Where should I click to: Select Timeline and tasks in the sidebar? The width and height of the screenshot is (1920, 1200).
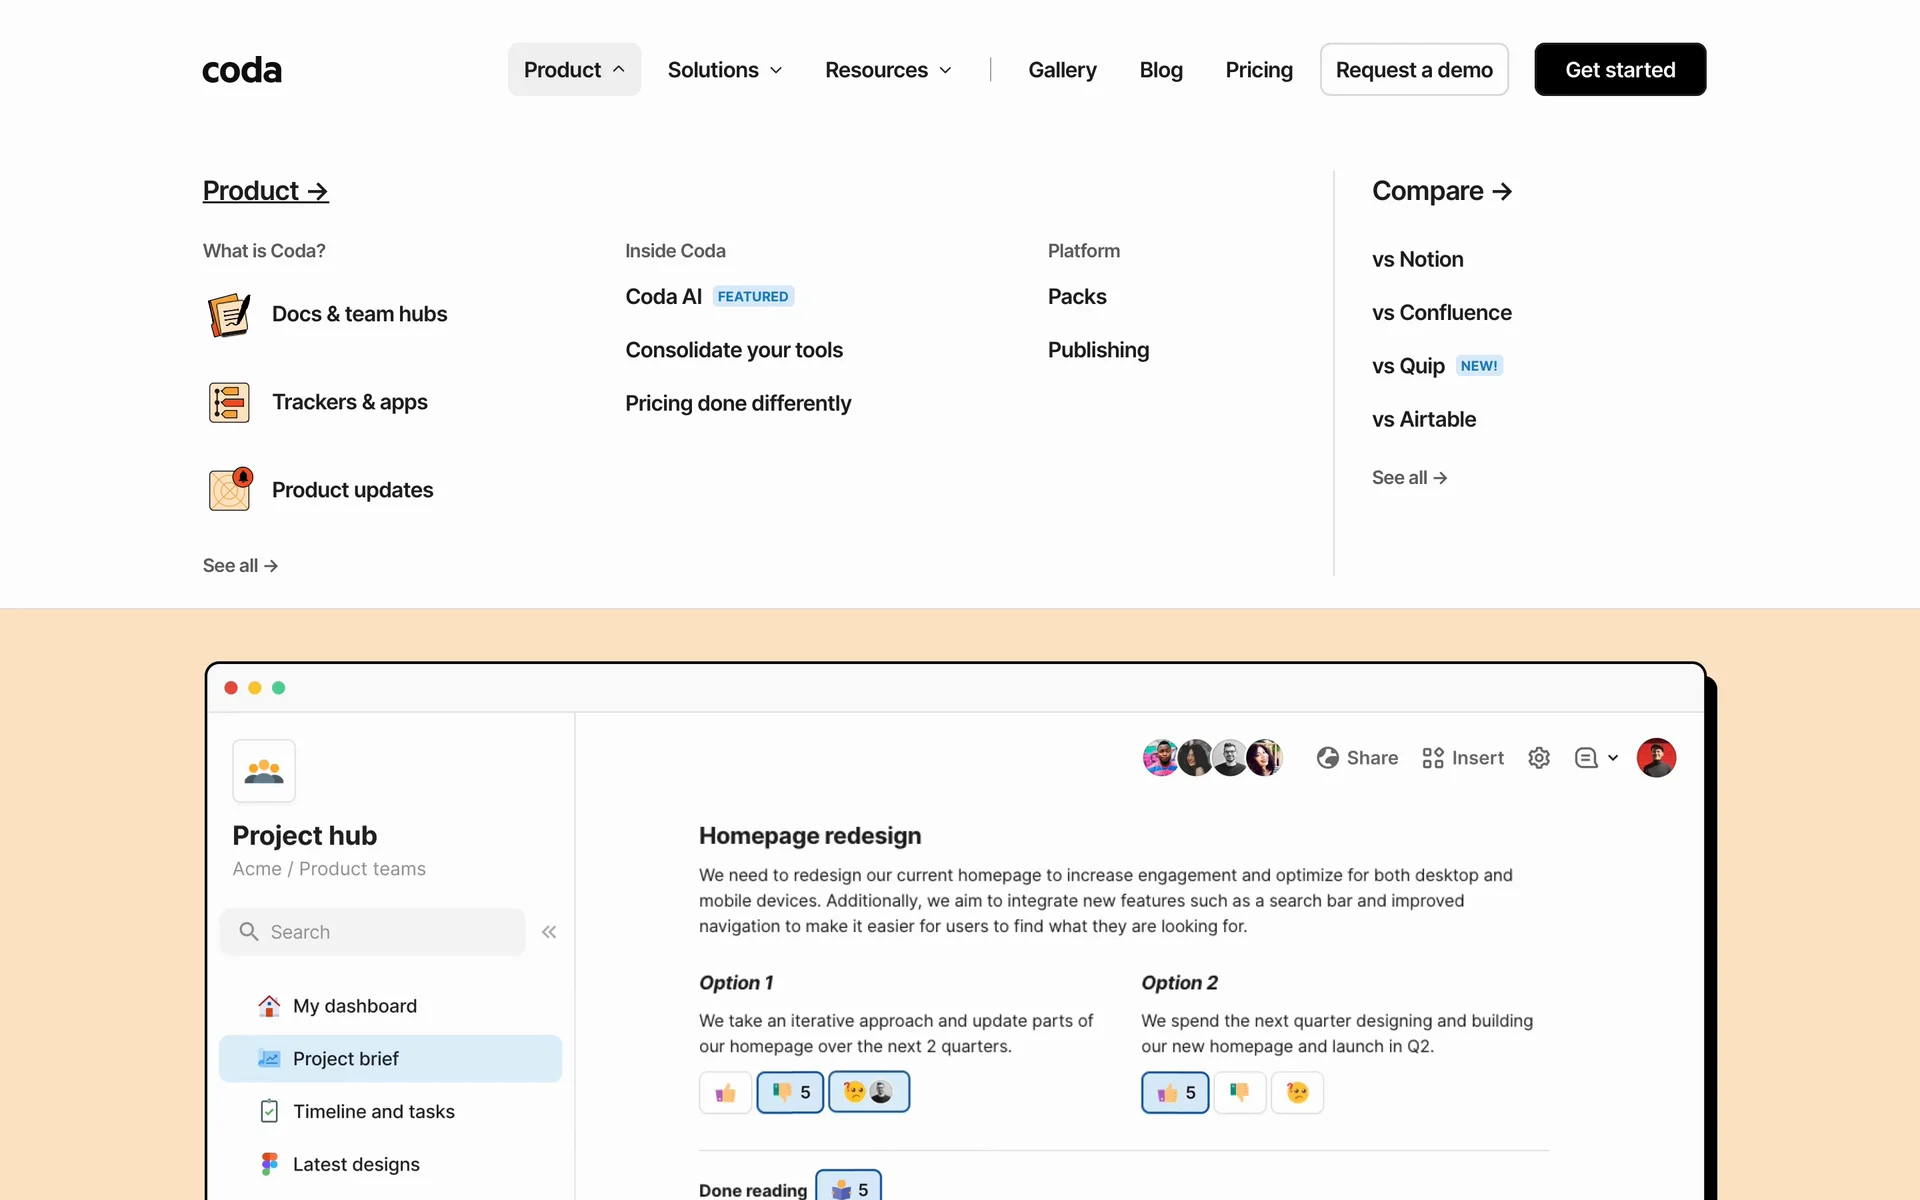(x=373, y=1111)
